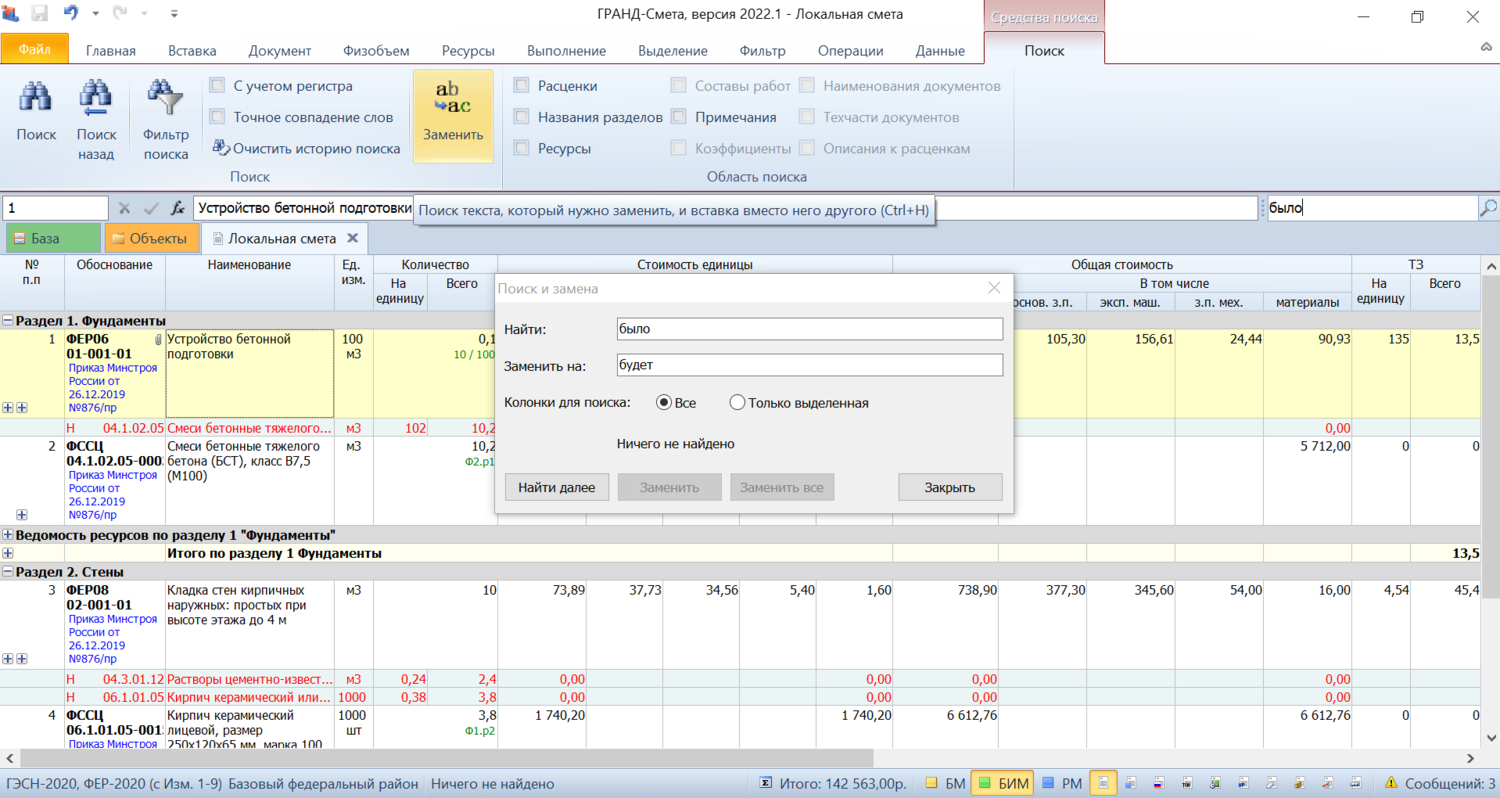Open the Фильтр поиска funnel tool
Viewport: 1500px width, 798px height.
pos(165,98)
